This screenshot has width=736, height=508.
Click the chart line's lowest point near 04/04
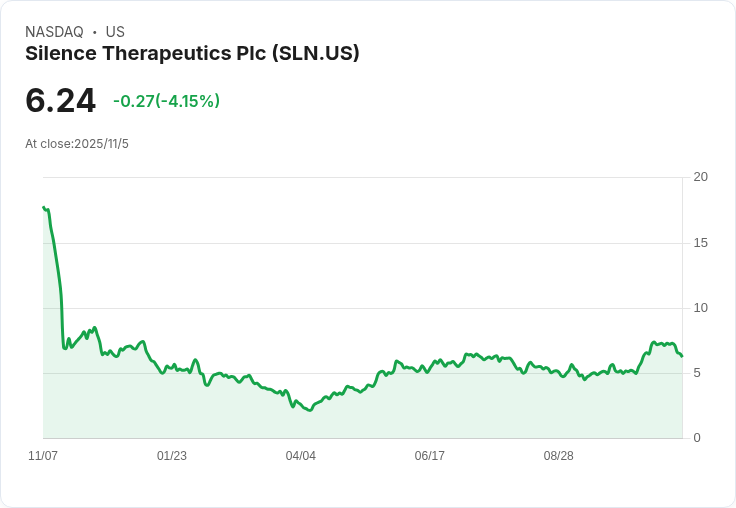(x=311, y=410)
